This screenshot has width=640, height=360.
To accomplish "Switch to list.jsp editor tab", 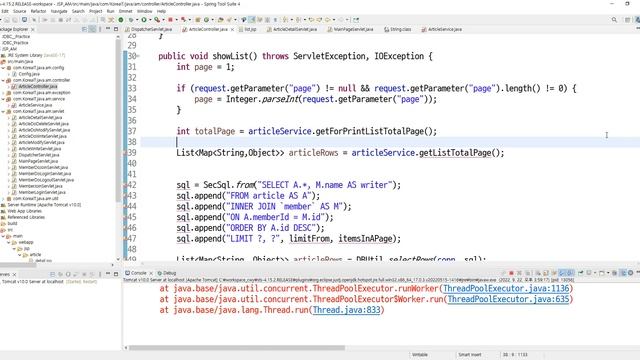I will pyautogui.click(x=247, y=29).
